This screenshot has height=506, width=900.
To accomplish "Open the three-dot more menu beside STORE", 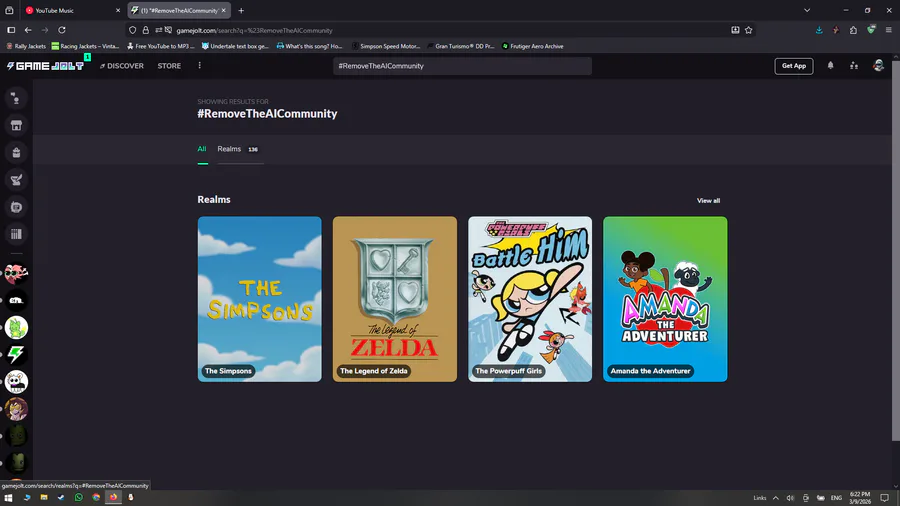I will pyautogui.click(x=200, y=65).
